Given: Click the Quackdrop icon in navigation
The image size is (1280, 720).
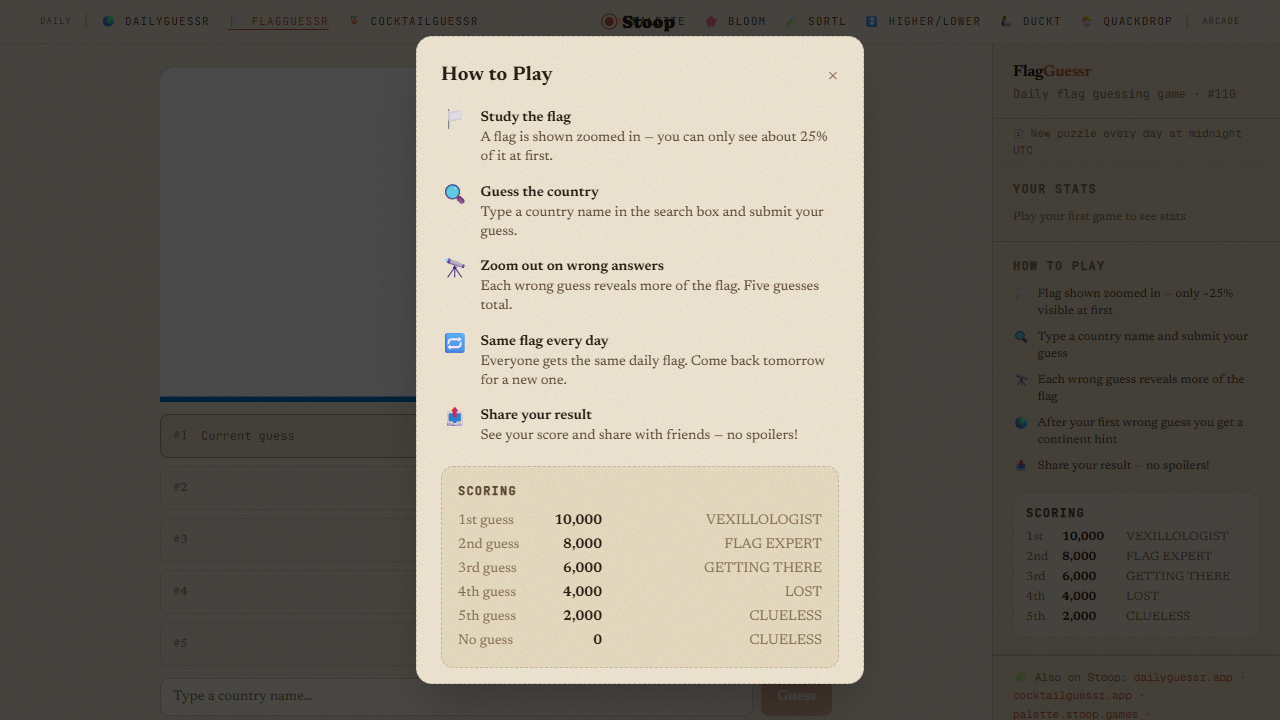Looking at the screenshot, I should tap(1087, 21).
